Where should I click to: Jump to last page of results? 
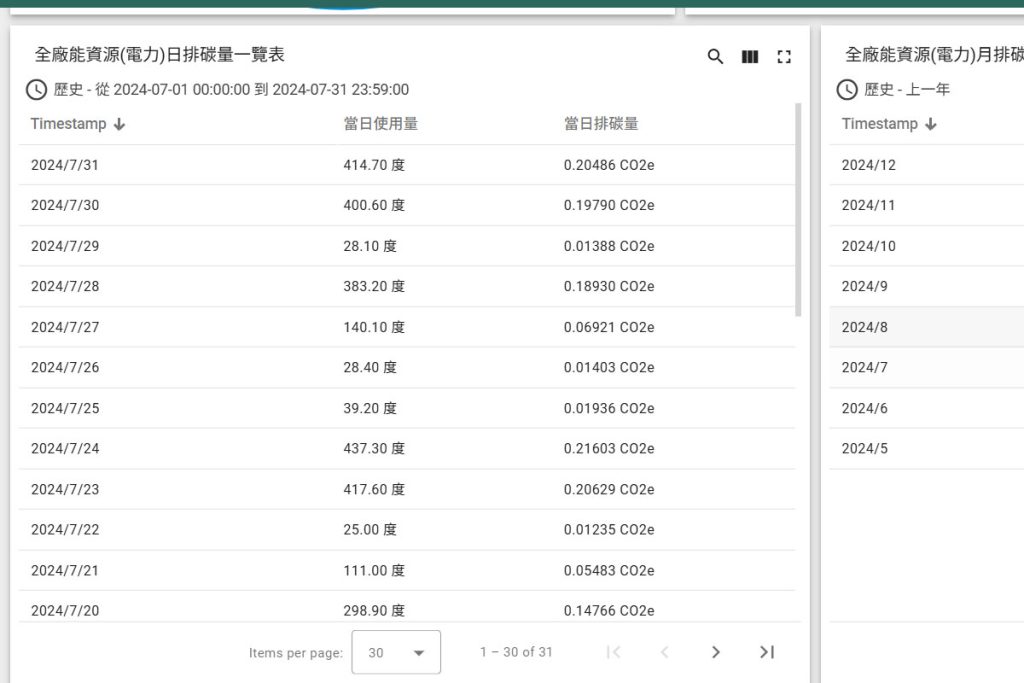pyautogui.click(x=767, y=652)
